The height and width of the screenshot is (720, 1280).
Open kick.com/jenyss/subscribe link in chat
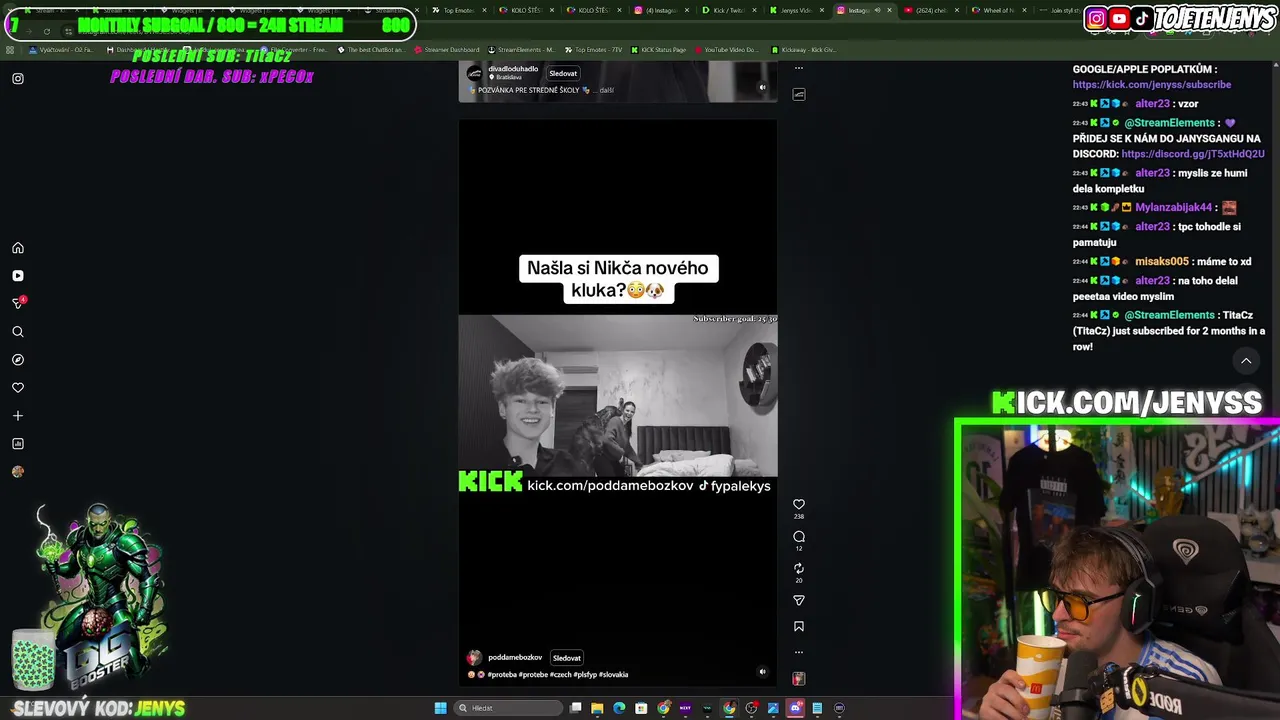click(x=1152, y=85)
